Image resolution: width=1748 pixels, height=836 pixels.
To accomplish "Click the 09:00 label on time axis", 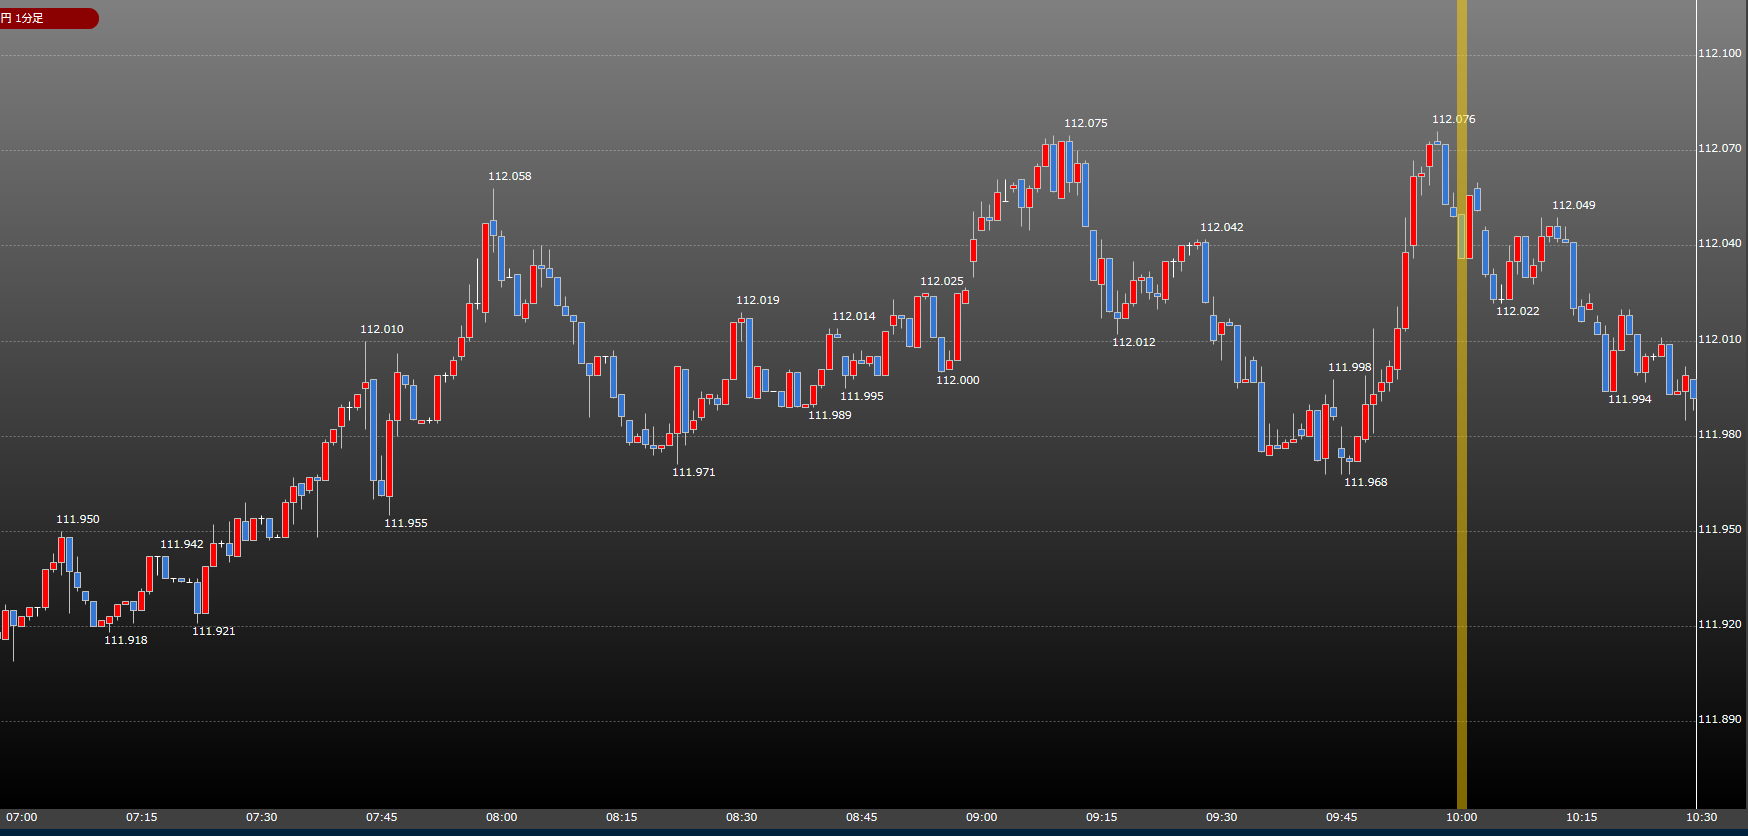I will pyautogui.click(x=982, y=817).
